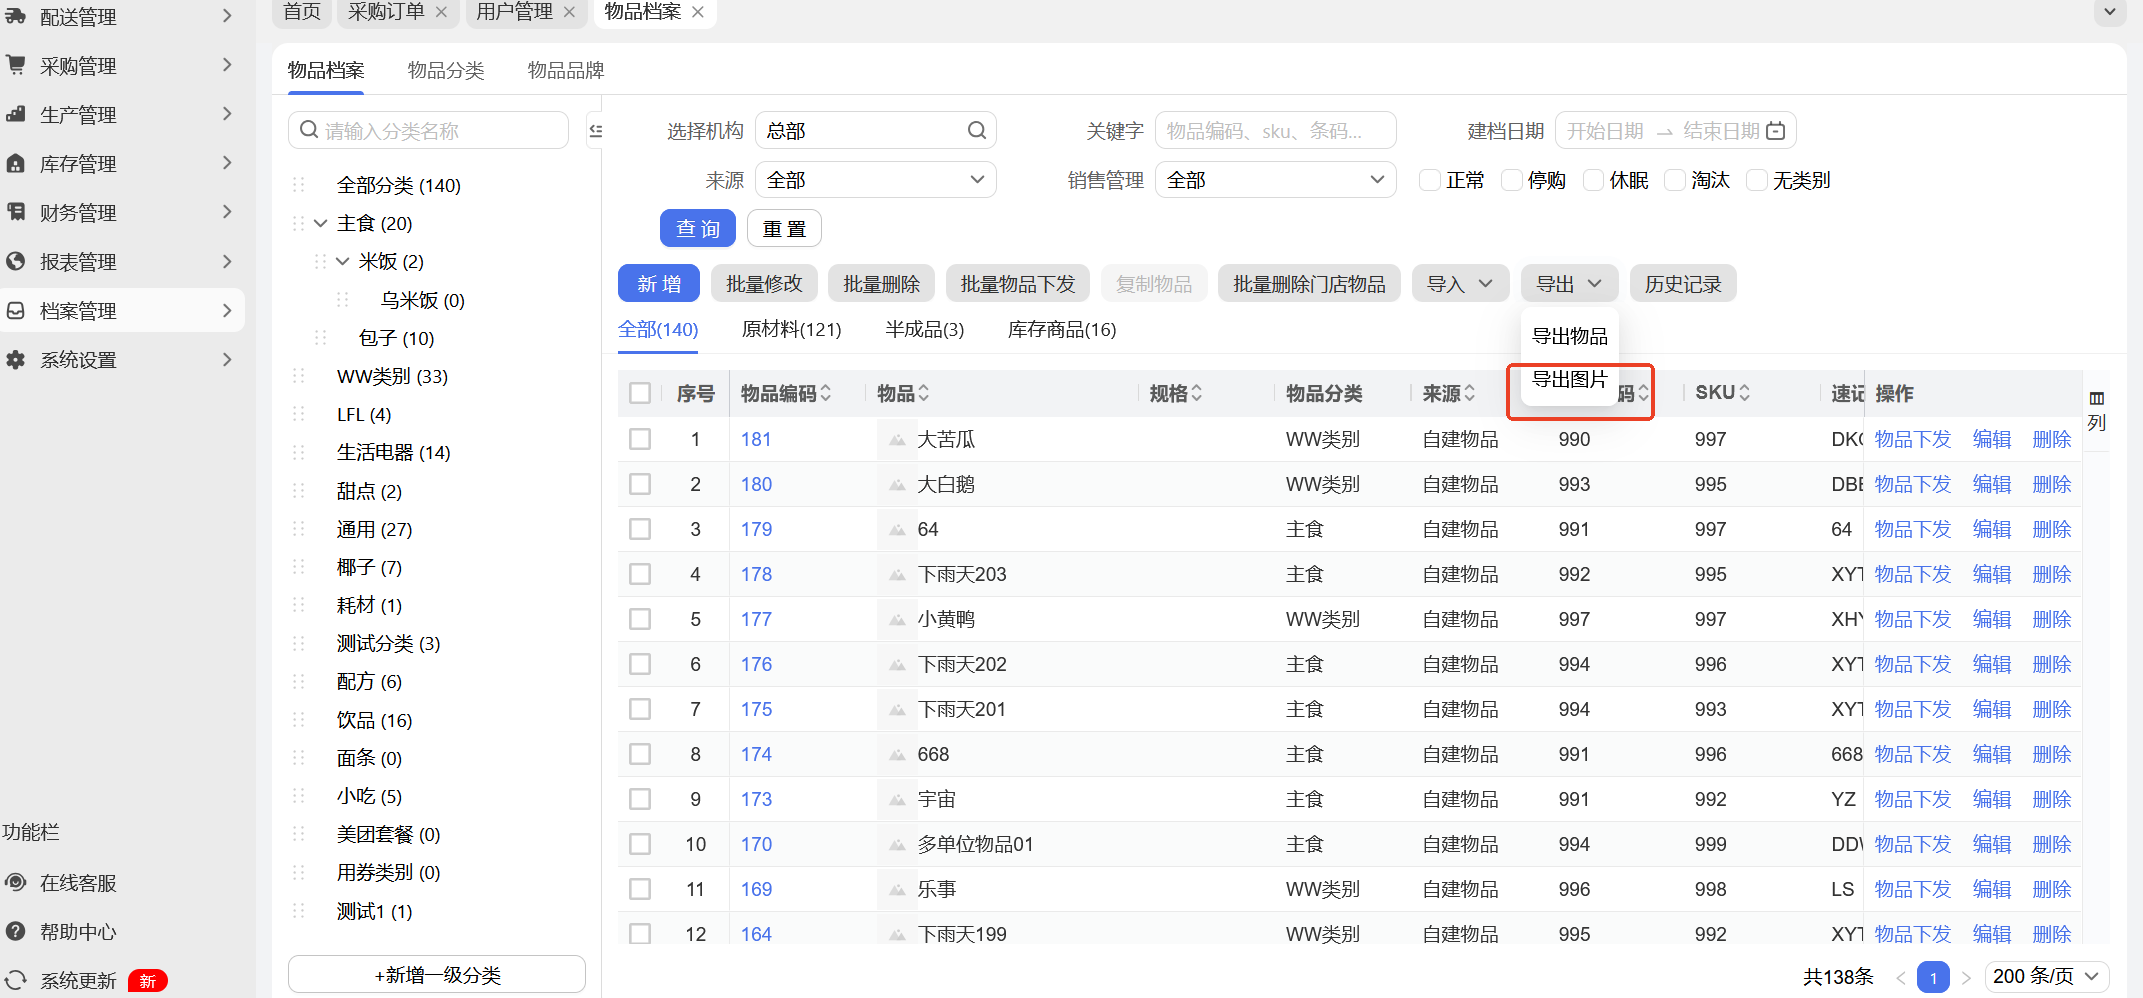Click the system settings gear icon

(16, 360)
